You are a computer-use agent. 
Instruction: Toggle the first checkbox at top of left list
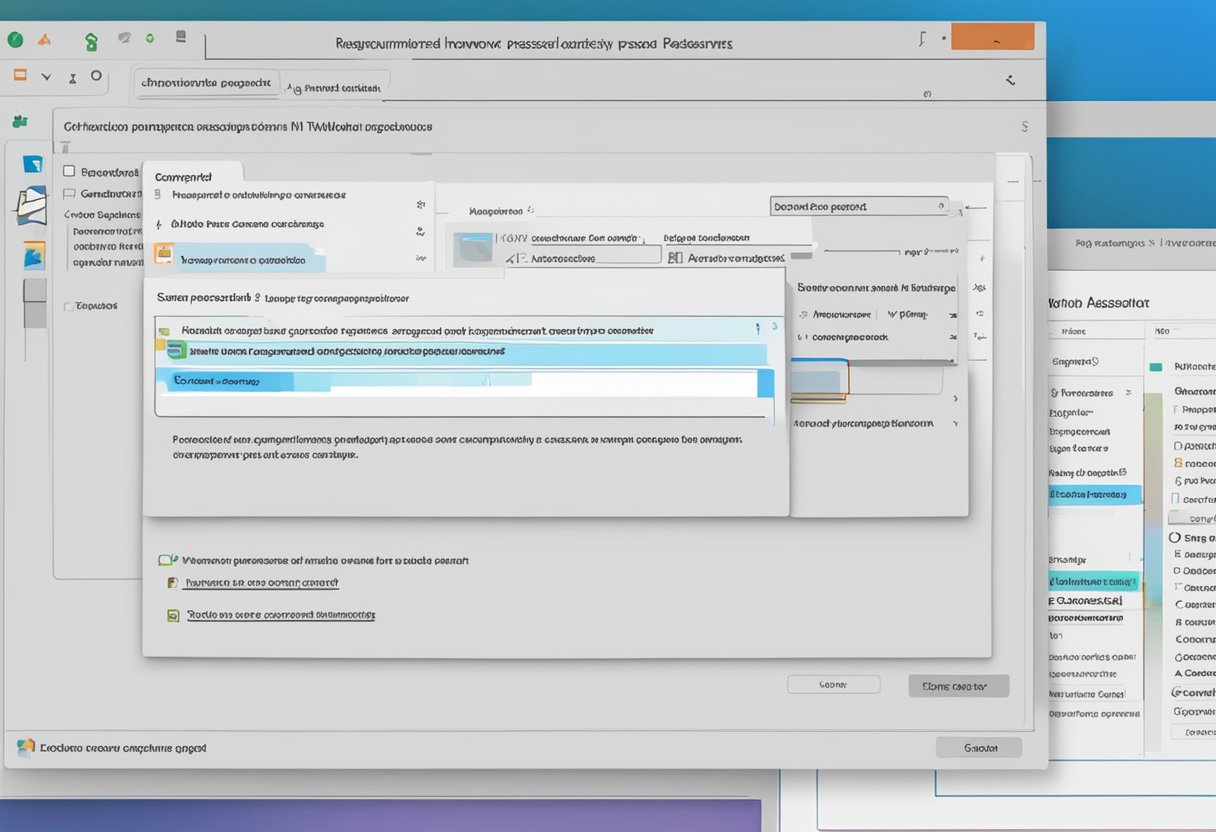(69, 171)
